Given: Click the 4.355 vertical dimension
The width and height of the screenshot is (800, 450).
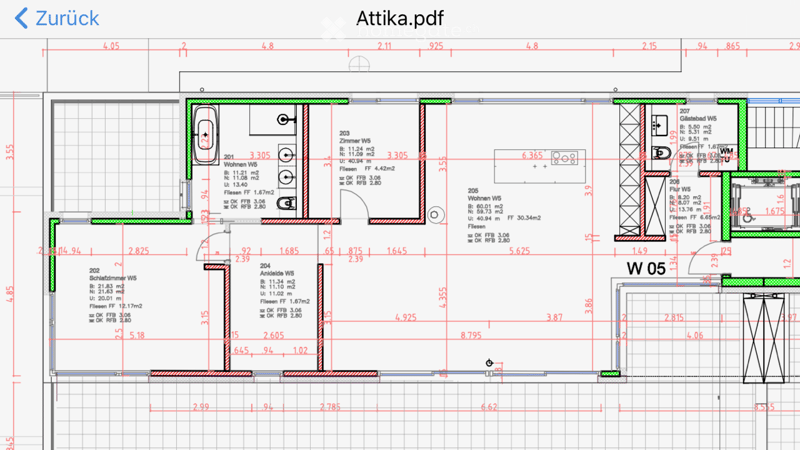Looking at the screenshot, I should click(443, 297).
